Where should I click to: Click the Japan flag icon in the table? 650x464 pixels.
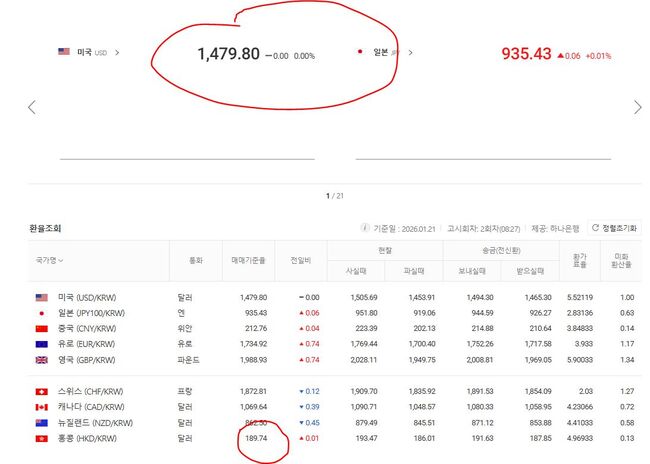tap(42, 312)
